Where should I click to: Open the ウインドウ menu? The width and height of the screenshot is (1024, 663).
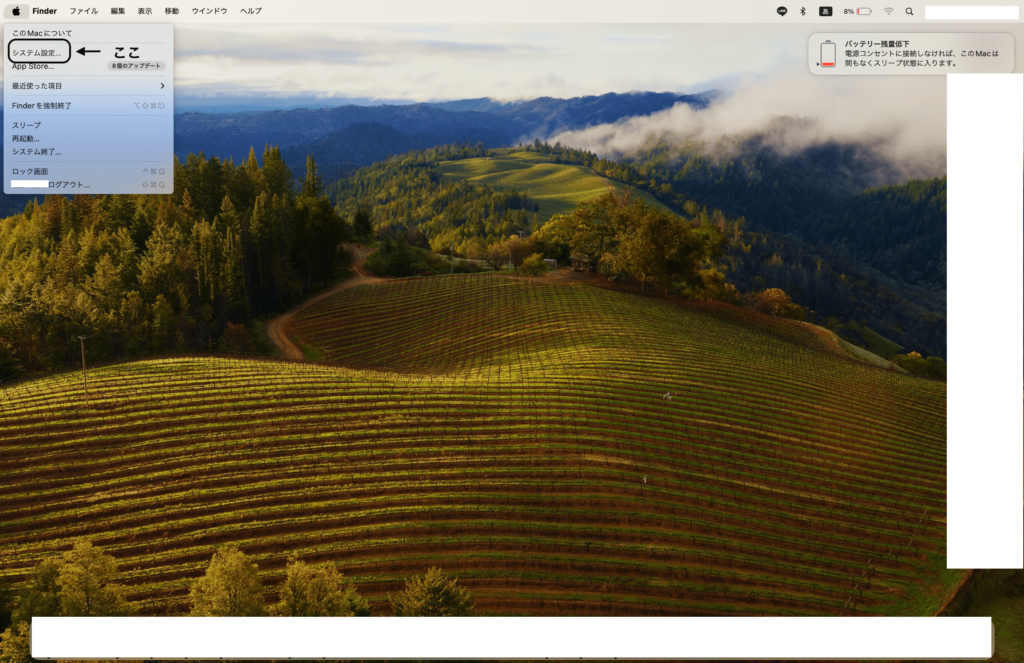pyautogui.click(x=209, y=11)
